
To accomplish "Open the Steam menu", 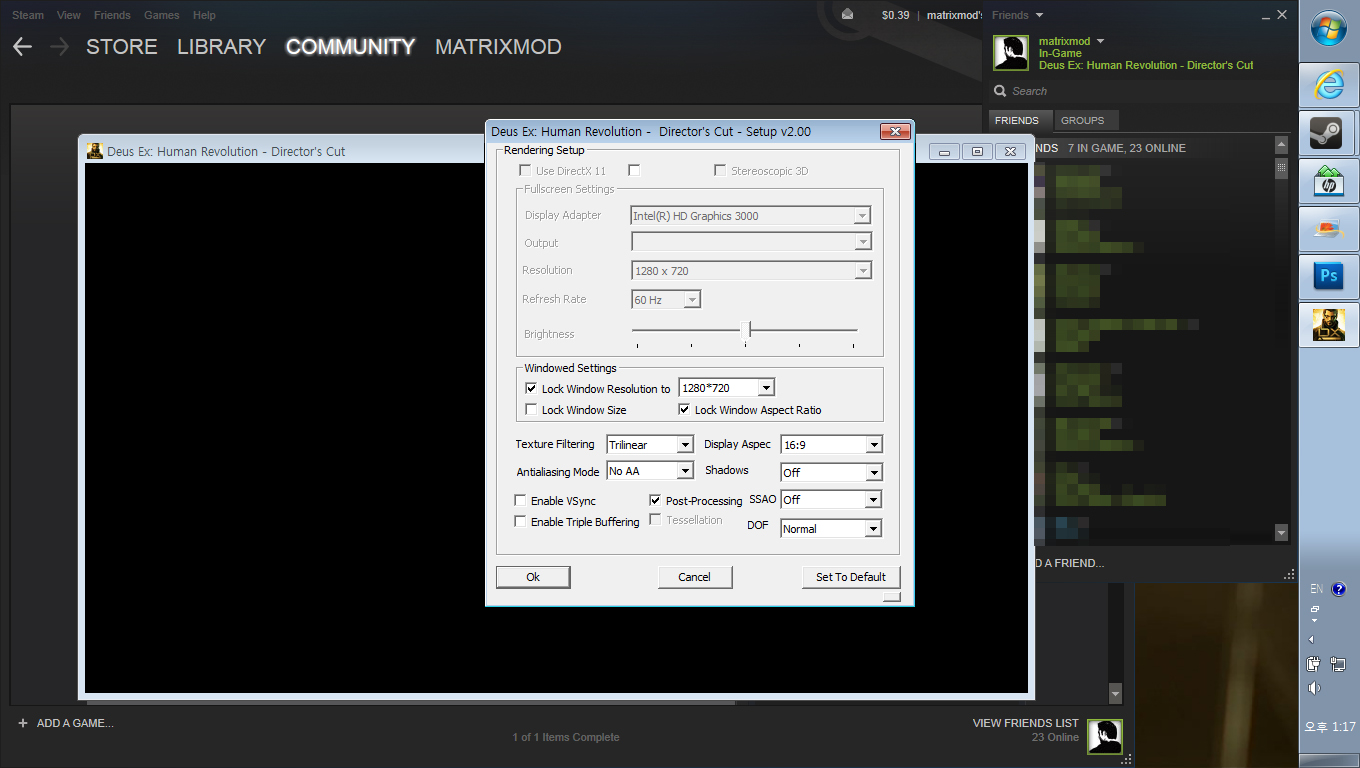I will pos(28,15).
